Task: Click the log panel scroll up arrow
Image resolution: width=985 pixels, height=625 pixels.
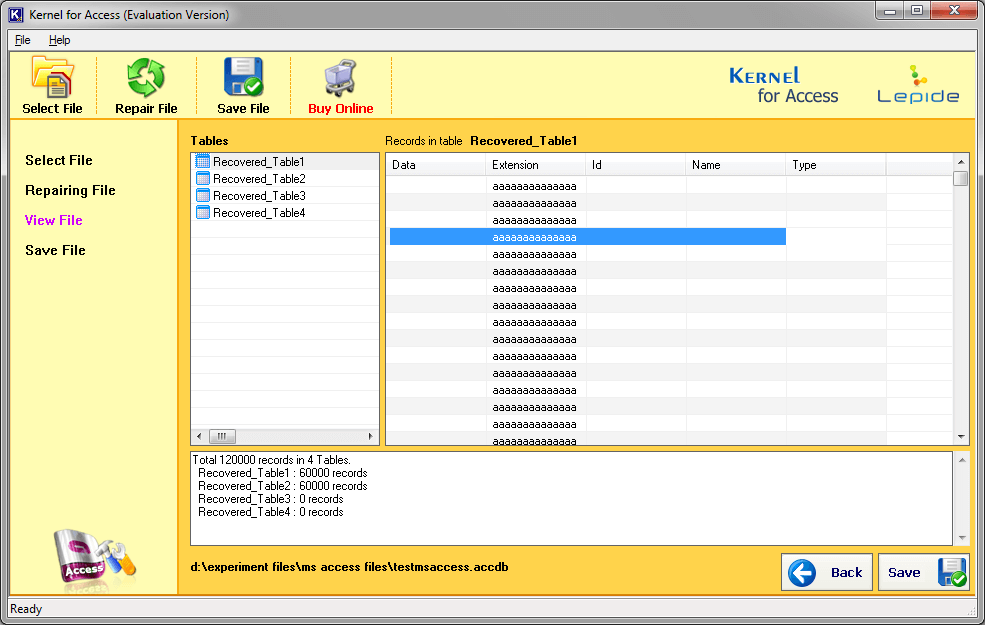Action: click(962, 460)
